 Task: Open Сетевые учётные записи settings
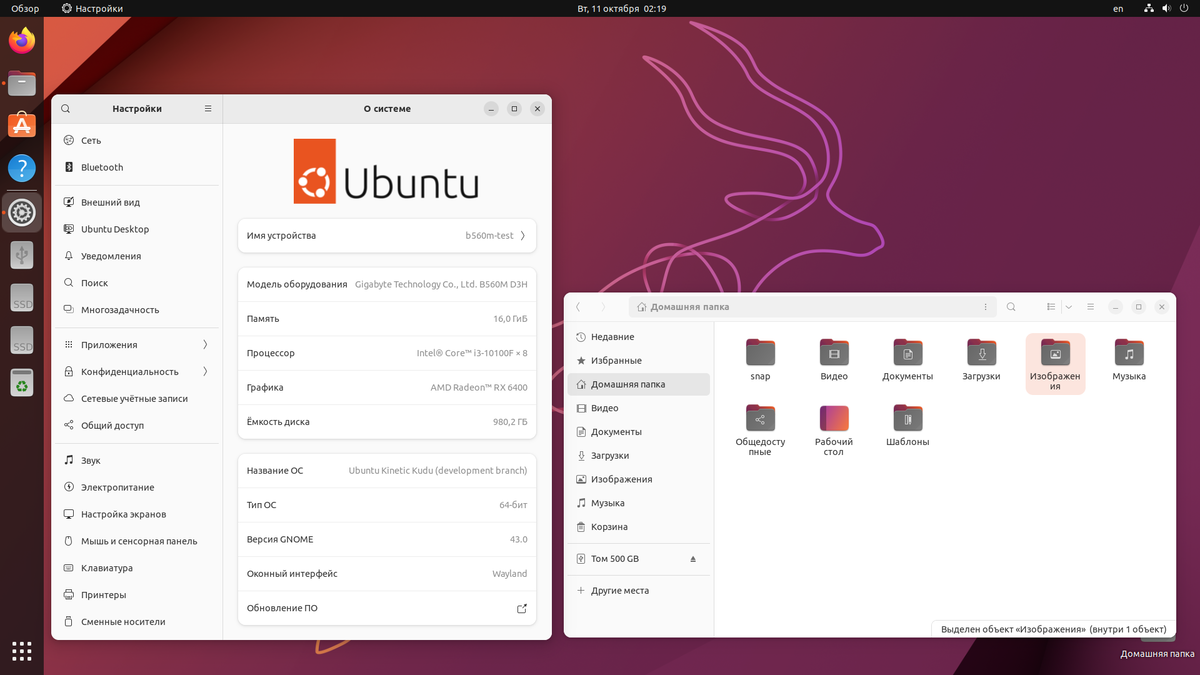coord(137,398)
